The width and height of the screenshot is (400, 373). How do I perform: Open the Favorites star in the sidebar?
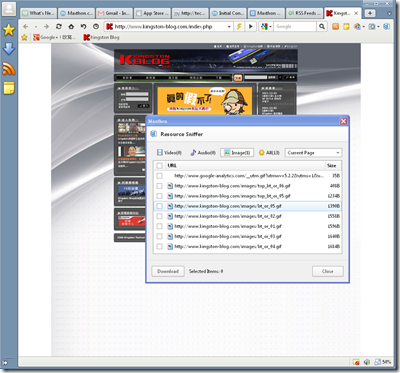point(9,30)
